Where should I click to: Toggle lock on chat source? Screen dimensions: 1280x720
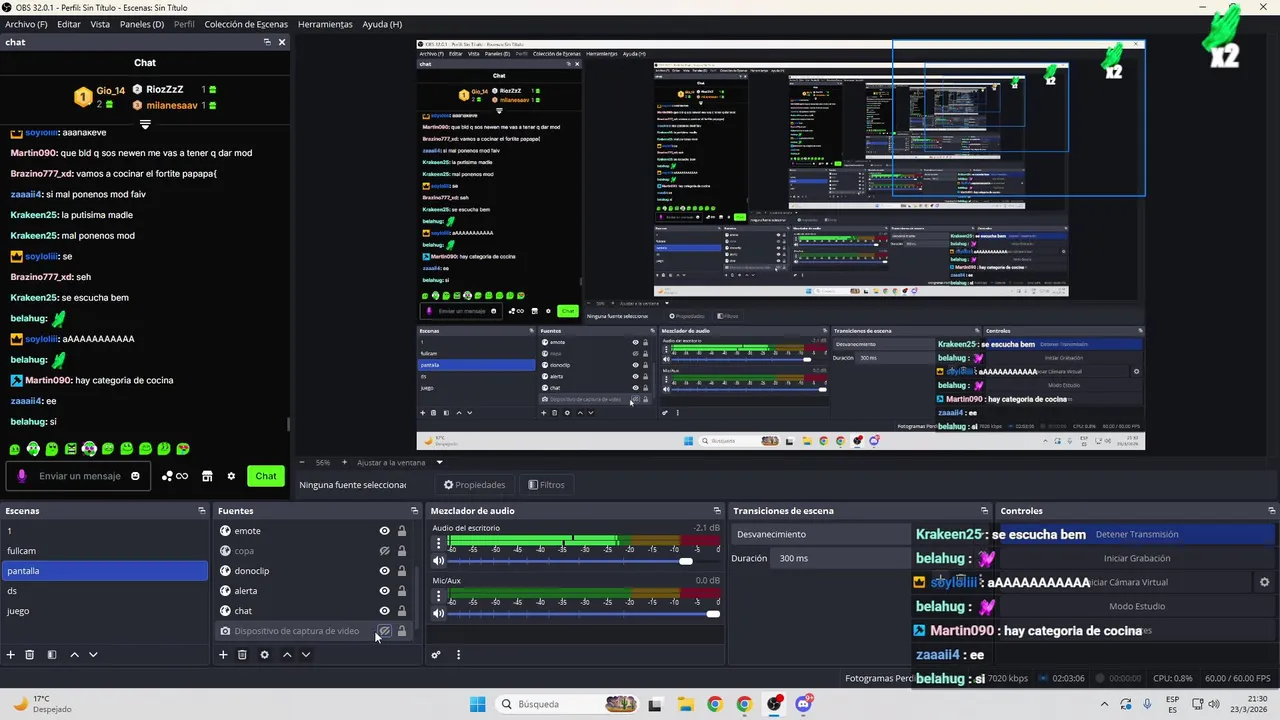click(402, 611)
